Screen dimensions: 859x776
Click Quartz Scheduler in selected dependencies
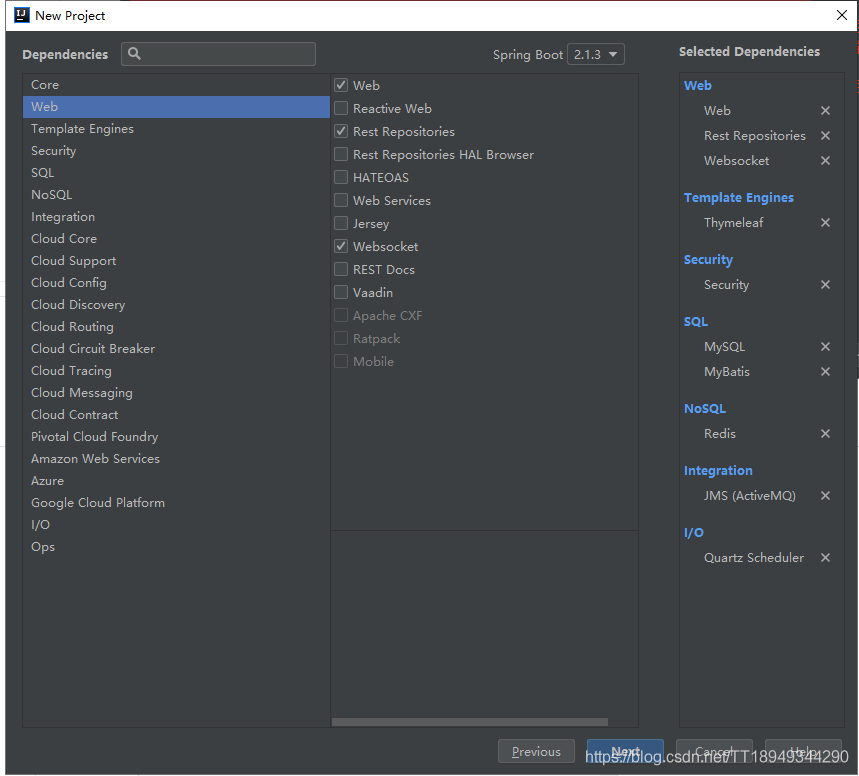[754, 558]
